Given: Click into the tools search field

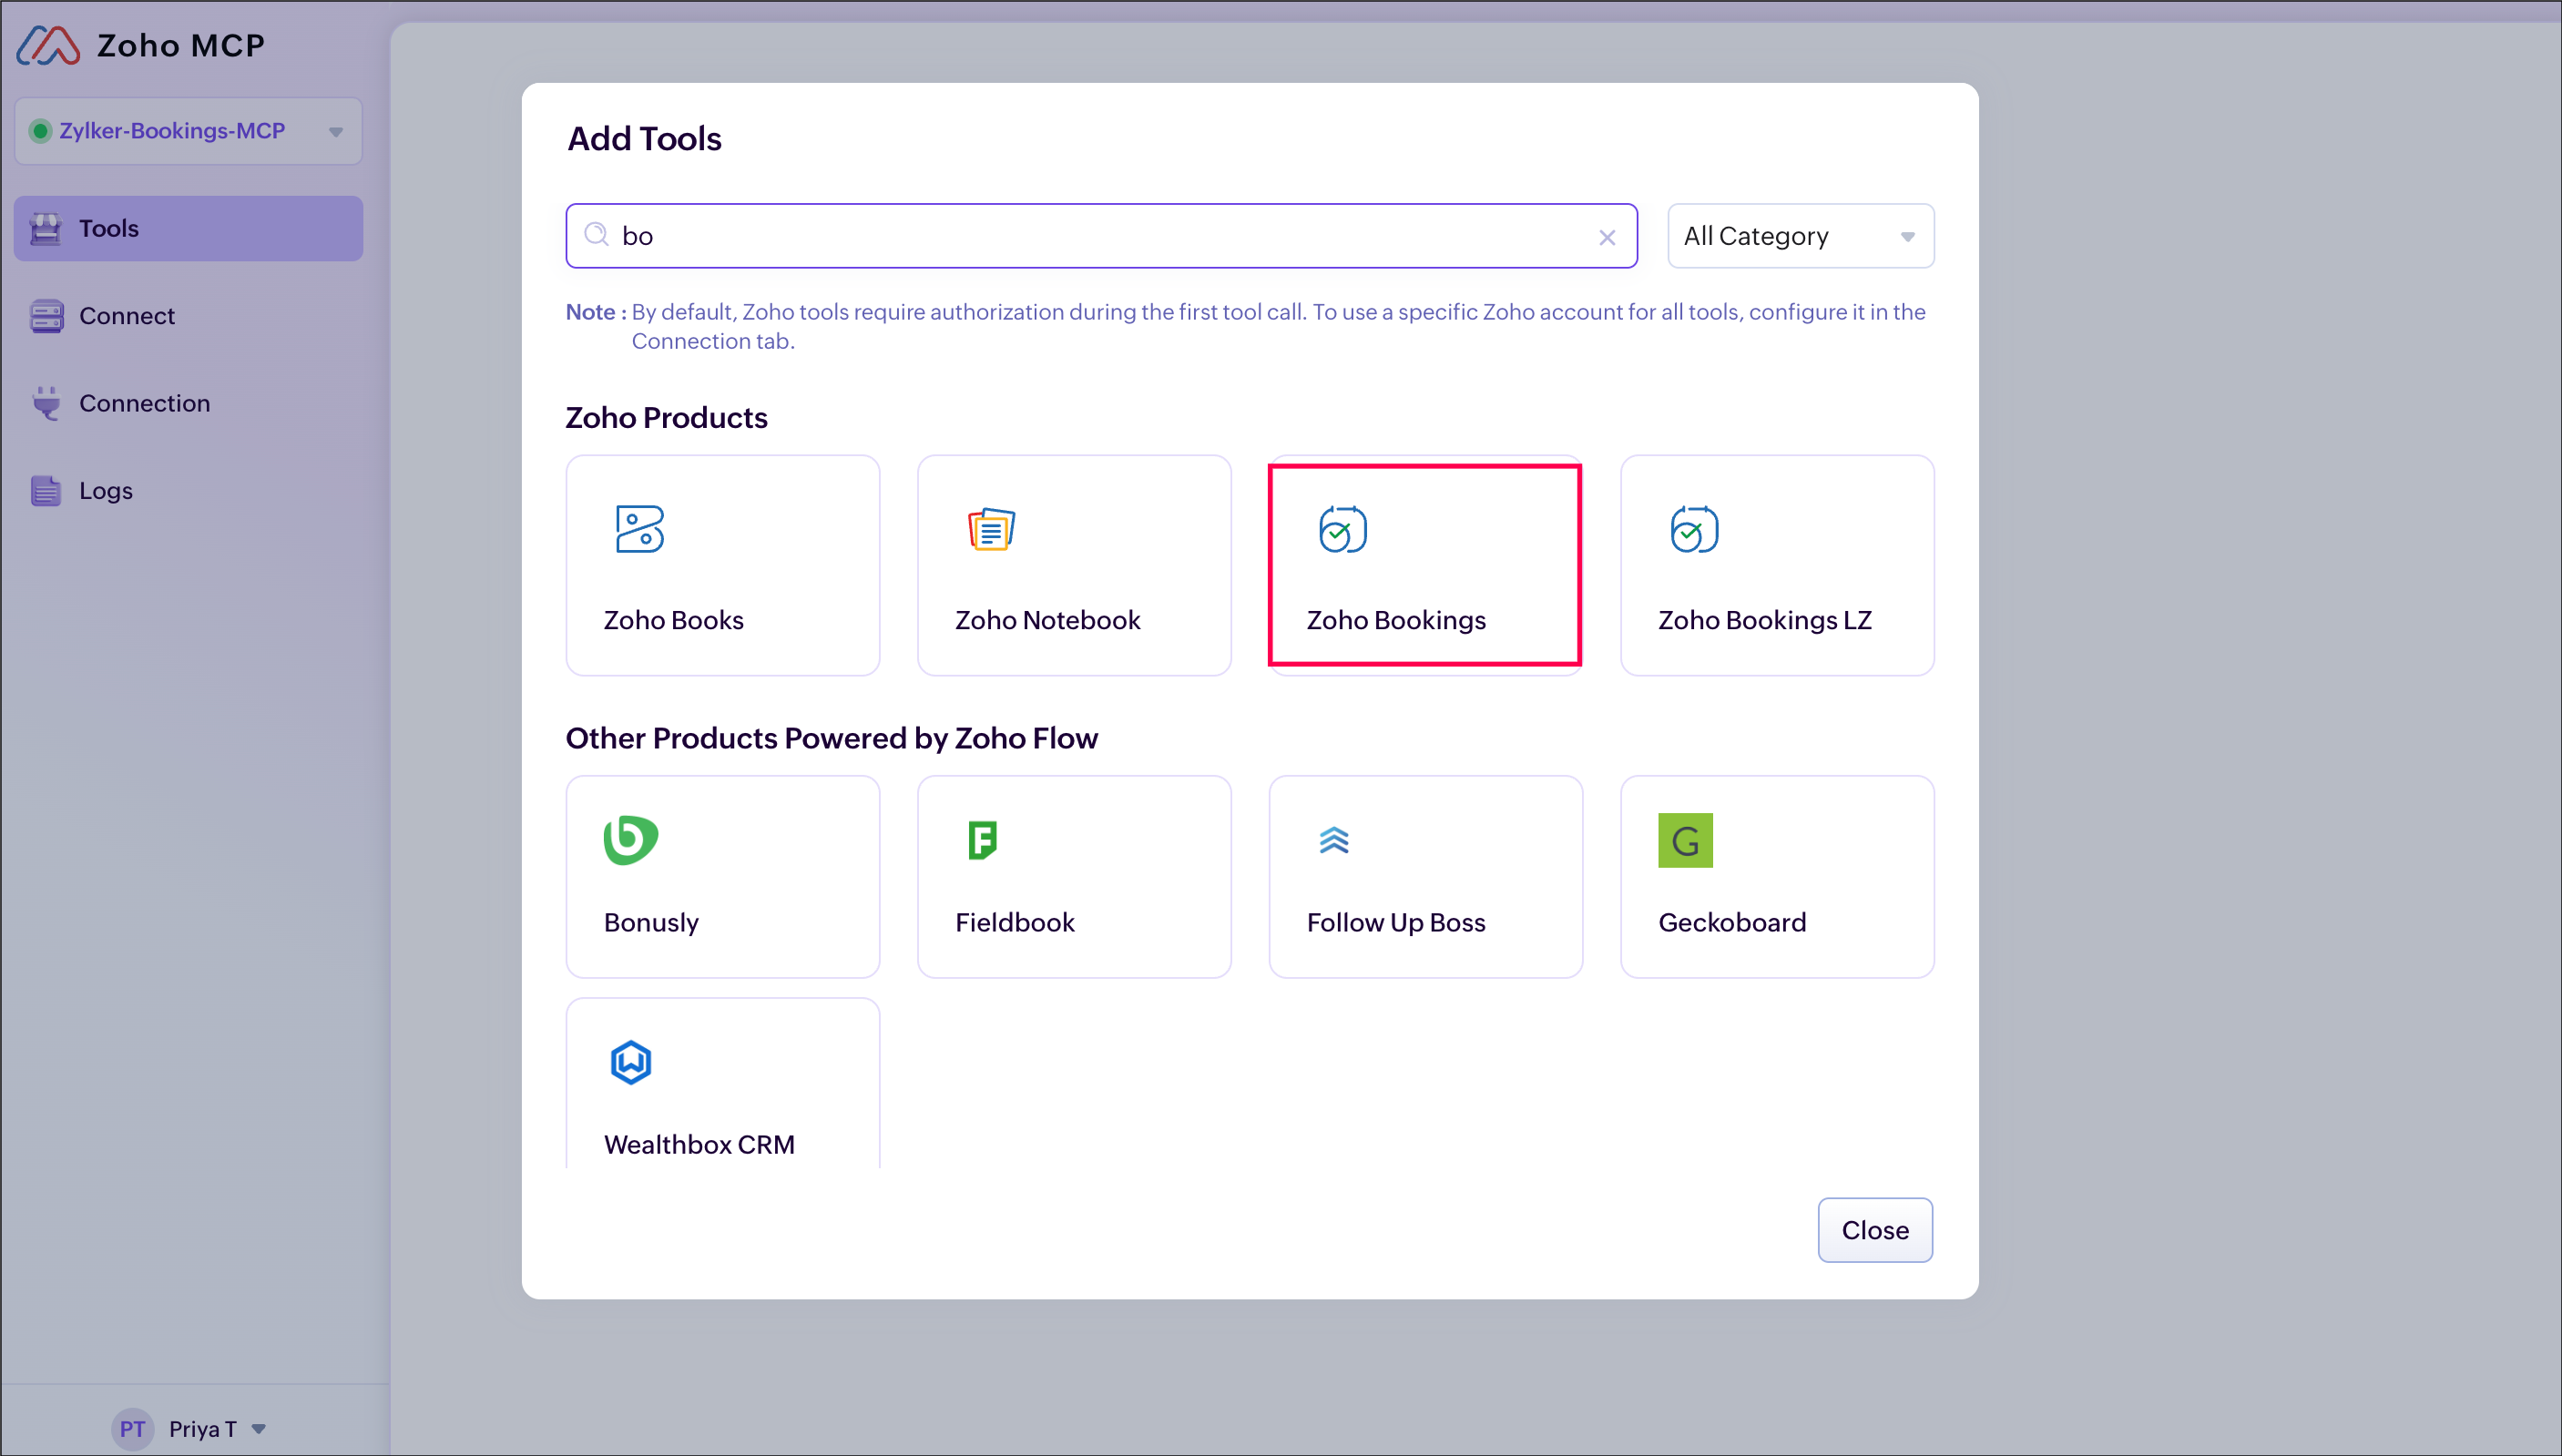Looking at the screenshot, I should coord(1100,236).
